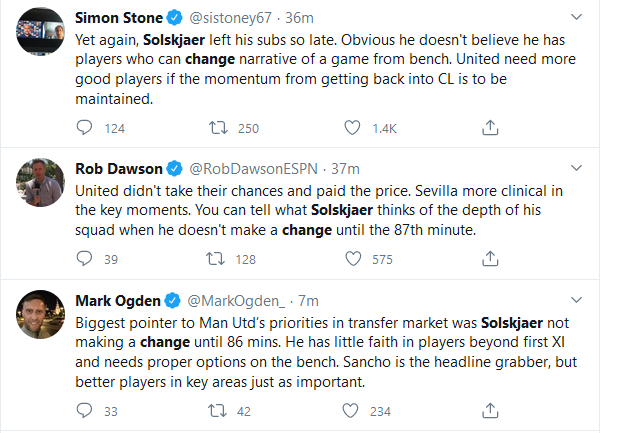Open Simon Stone's profile name link
Screen dimensions: 617x433
(x=118, y=18)
